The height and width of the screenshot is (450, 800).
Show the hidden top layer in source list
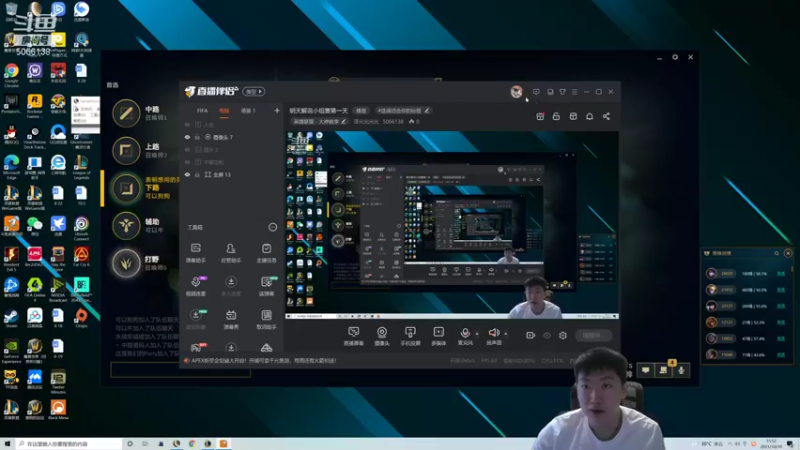(187, 124)
